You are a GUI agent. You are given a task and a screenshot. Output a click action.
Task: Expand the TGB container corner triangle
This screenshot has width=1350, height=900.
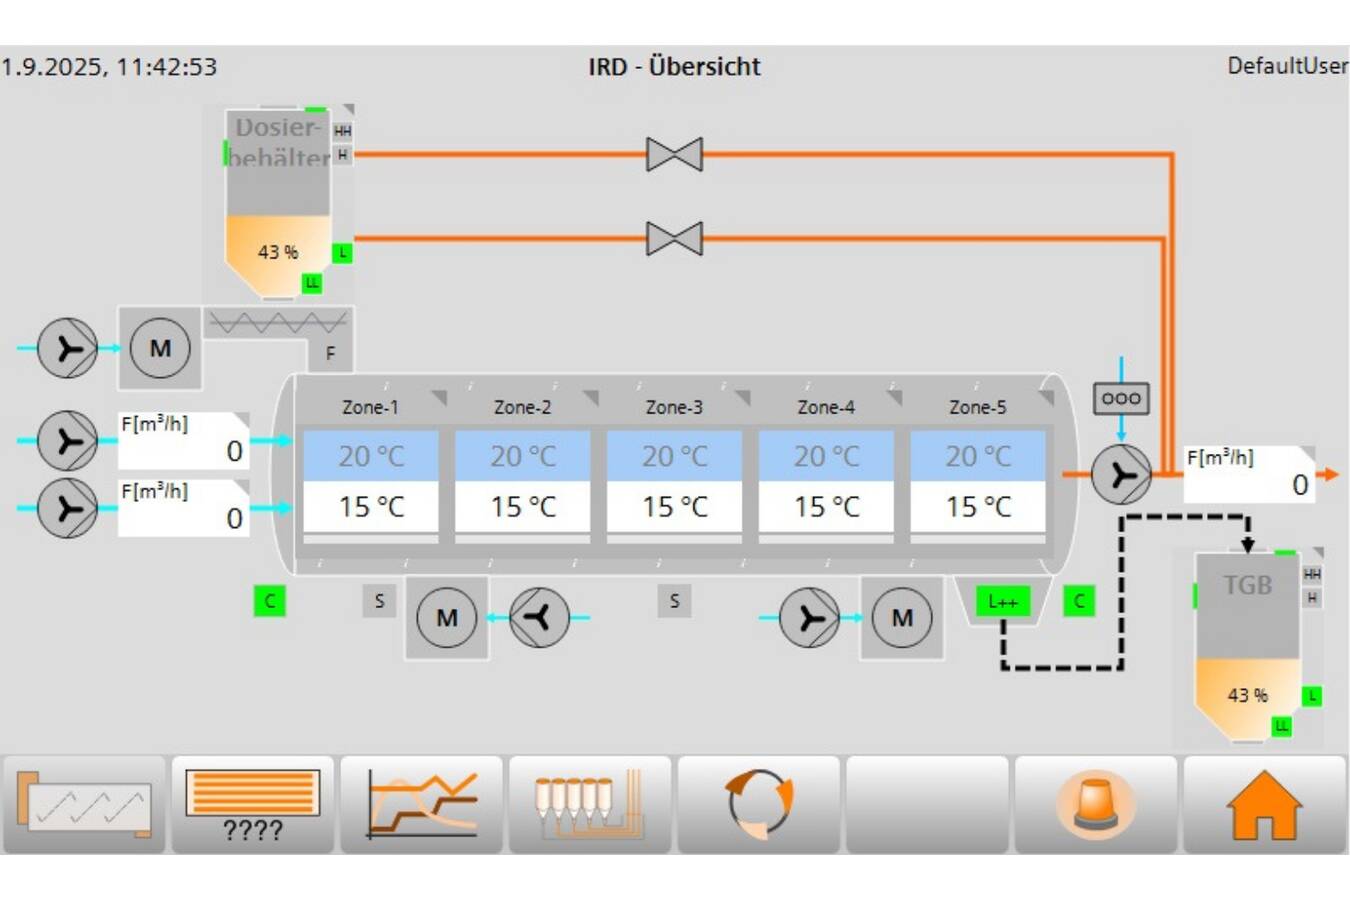click(1317, 553)
